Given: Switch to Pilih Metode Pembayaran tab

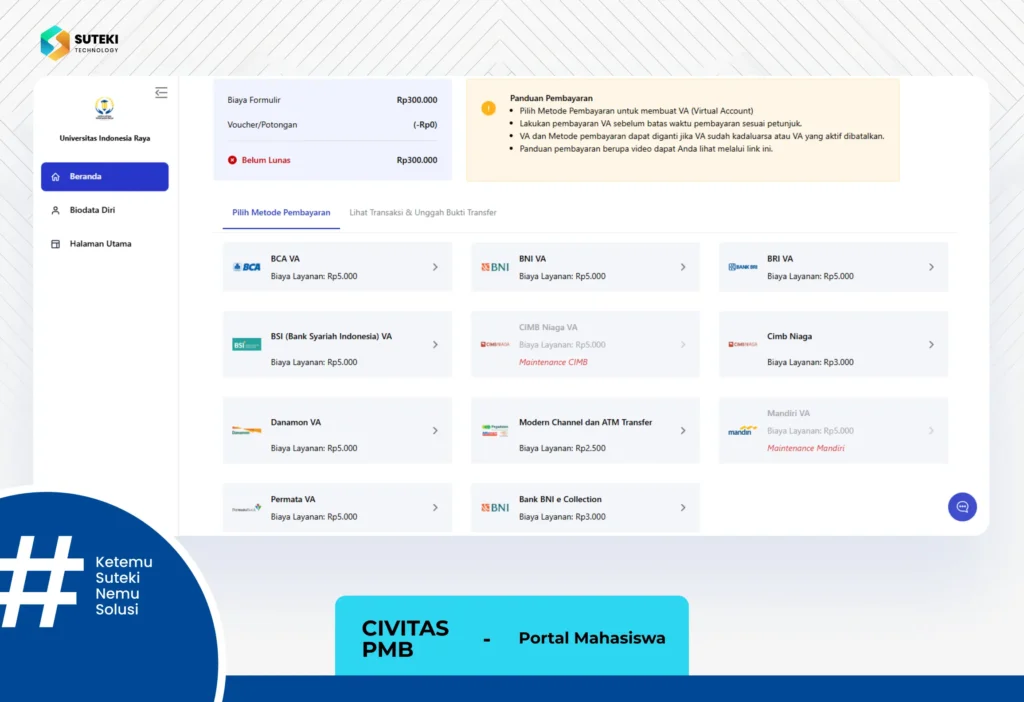Looking at the screenshot, I should (x=281, y=213).
